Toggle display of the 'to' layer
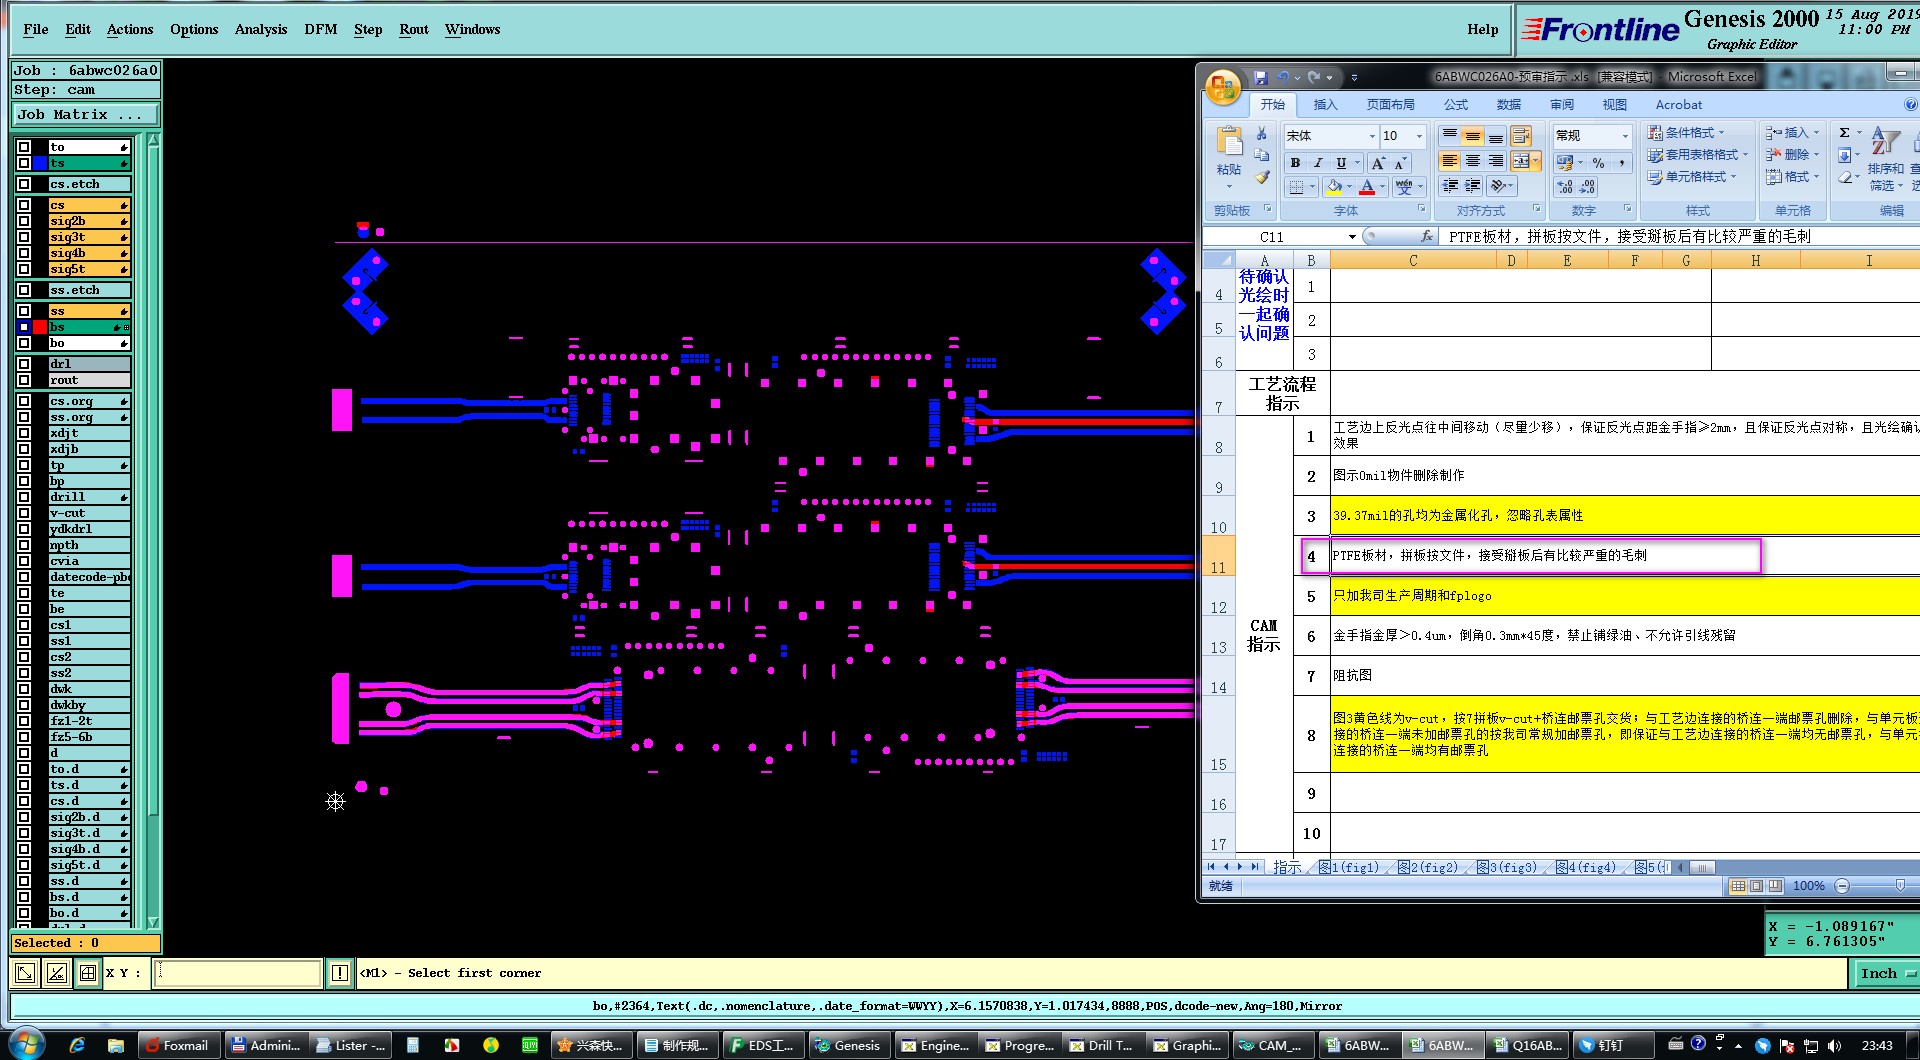This screenshot has width=1920, height=1060. [x=24, y=147]
